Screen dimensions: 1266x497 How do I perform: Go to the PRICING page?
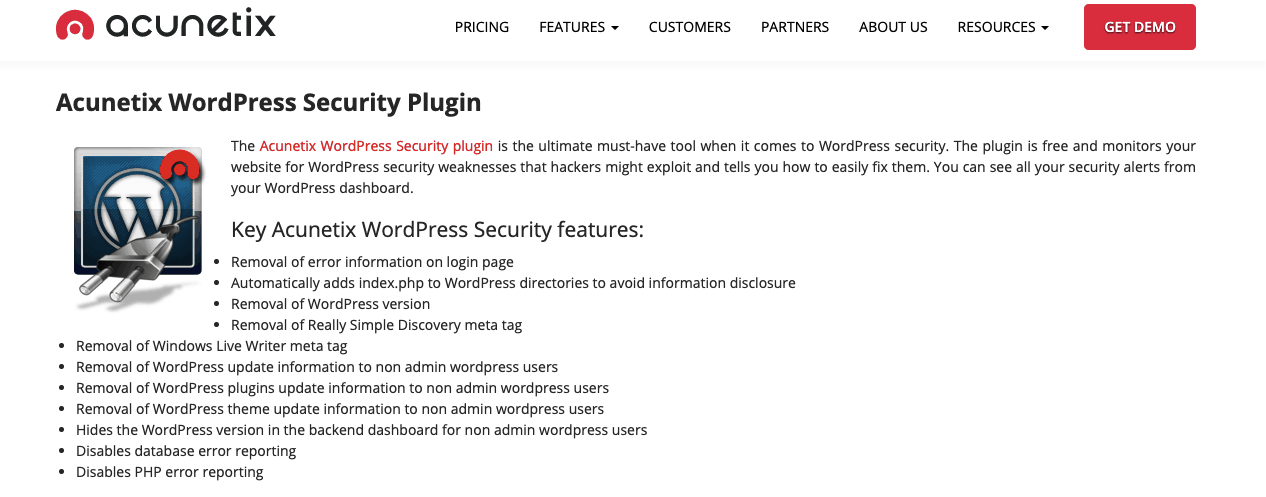(482, 27)
